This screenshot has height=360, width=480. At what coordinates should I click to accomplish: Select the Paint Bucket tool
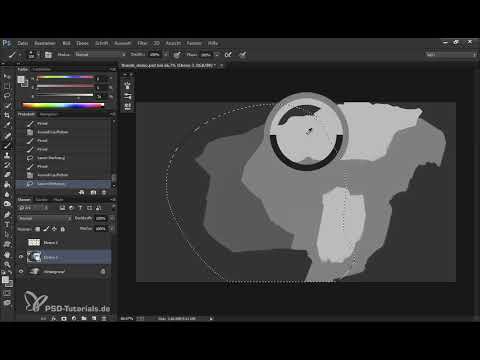coord(7,184)
